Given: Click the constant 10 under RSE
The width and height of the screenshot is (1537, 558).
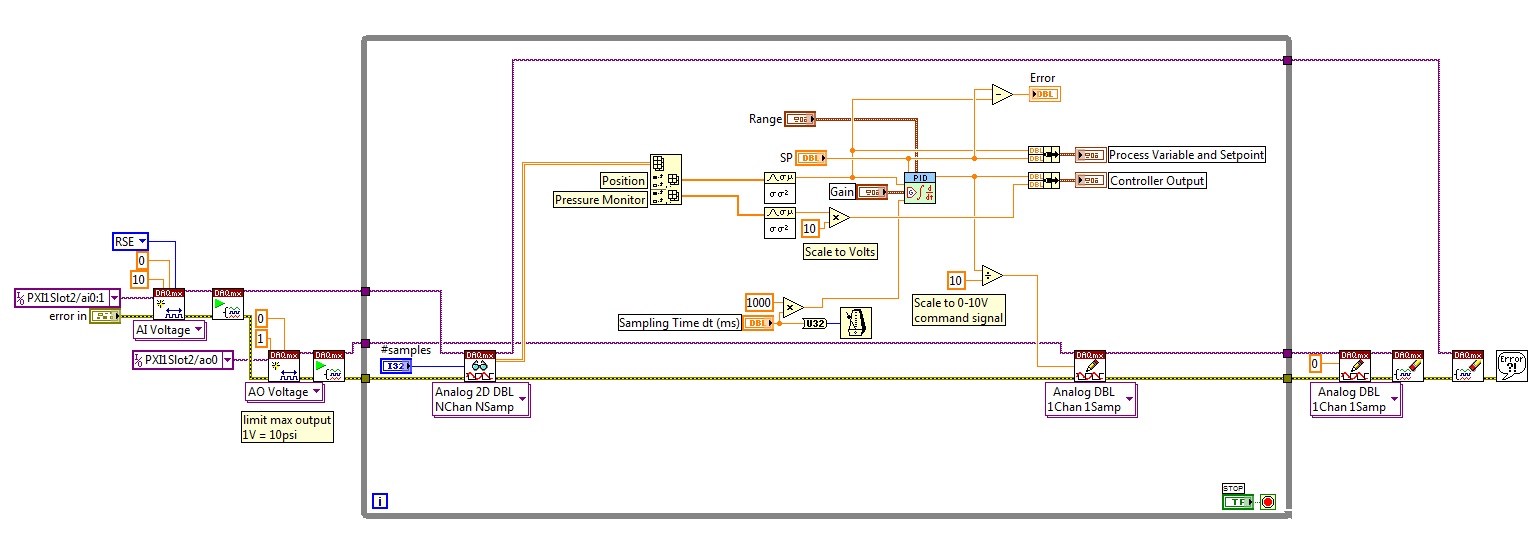Looking at the screenshot, I should pyautogui.click(x=141, y=279).
